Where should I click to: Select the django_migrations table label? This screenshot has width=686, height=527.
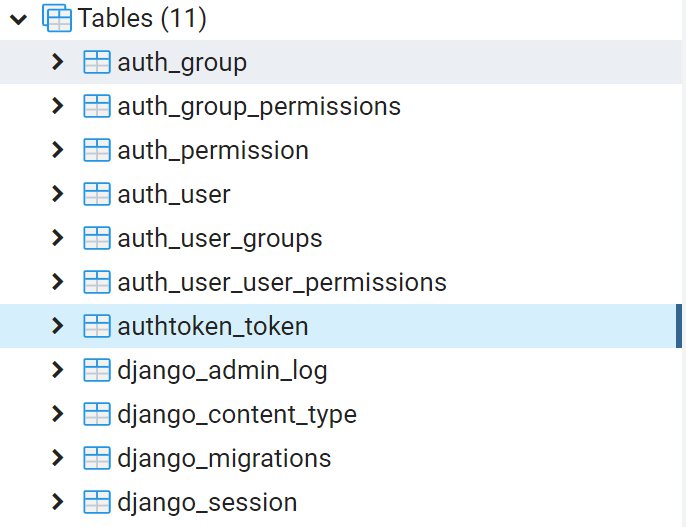pos(224,459)
